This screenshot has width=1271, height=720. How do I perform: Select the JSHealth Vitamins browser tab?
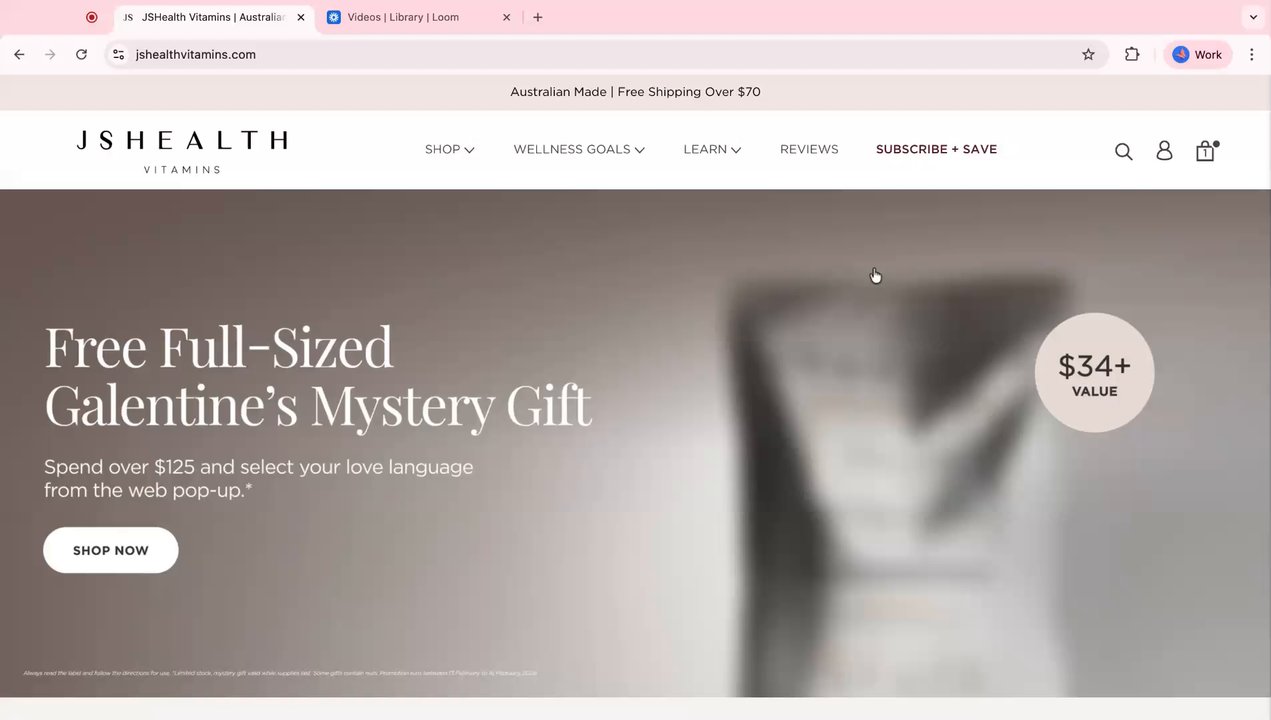click(213, 17)
